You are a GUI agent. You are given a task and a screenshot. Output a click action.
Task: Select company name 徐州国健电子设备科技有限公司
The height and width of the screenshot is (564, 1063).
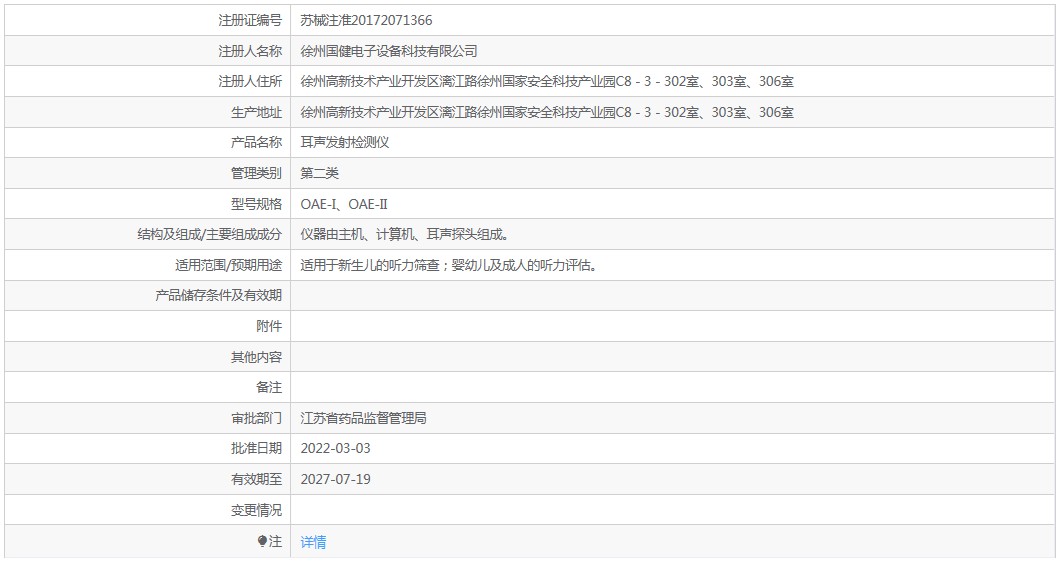(389, 51)
